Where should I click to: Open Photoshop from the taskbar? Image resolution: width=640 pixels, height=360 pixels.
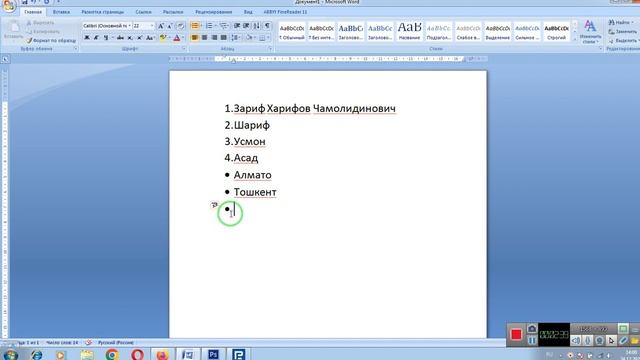[213, 355]
